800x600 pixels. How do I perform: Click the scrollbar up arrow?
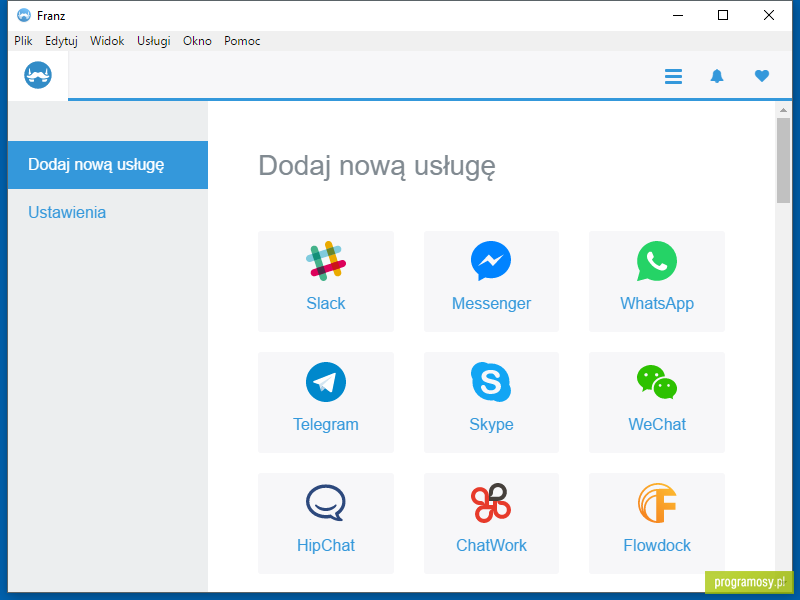tap(783, 110)
